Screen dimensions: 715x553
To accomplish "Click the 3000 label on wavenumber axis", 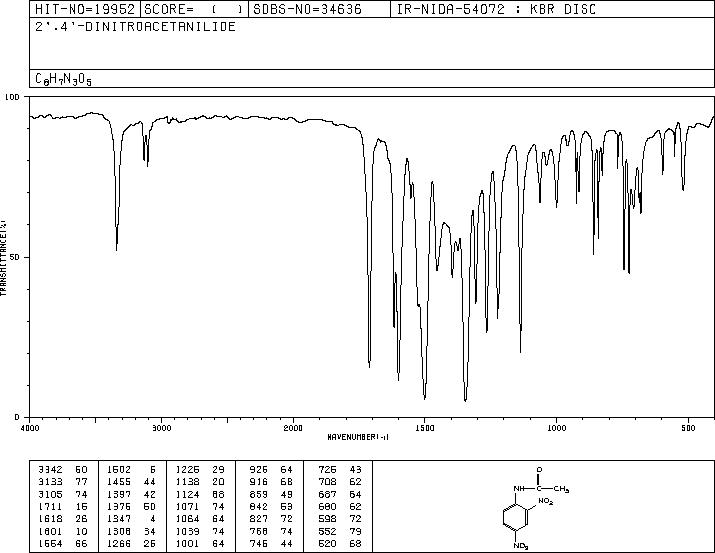I will 161,428.
